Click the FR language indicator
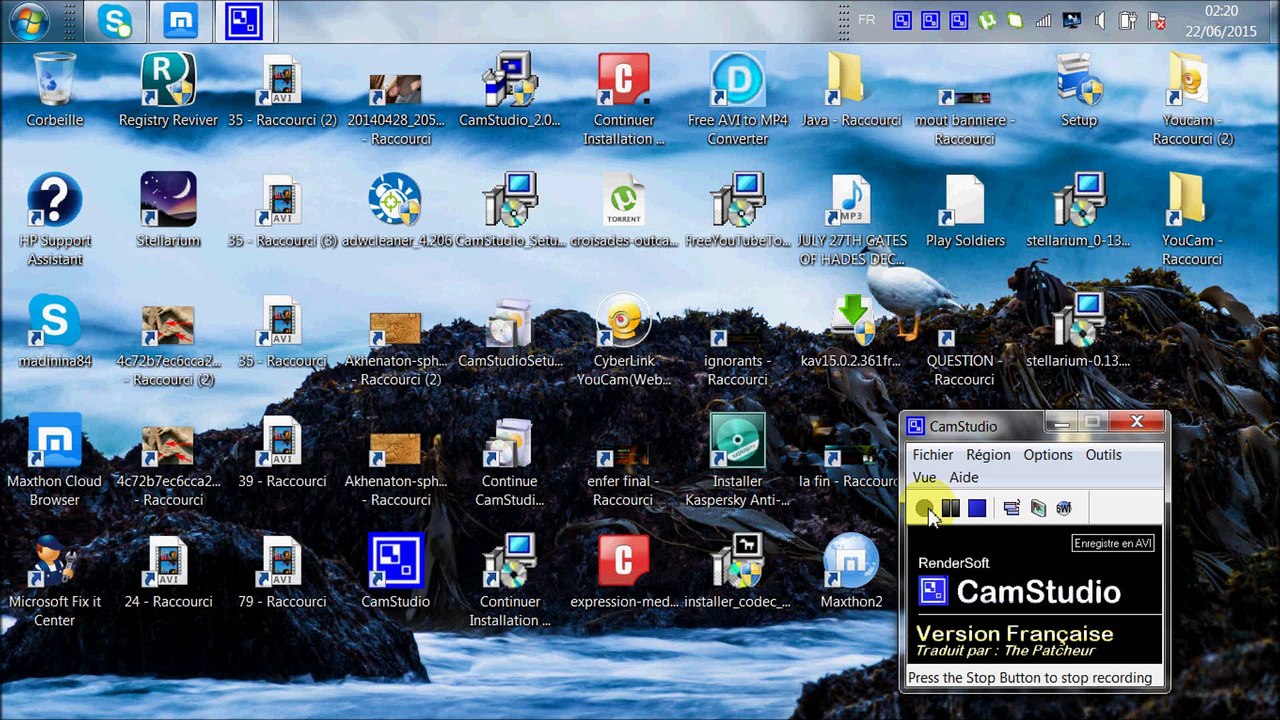 point(866,20)
